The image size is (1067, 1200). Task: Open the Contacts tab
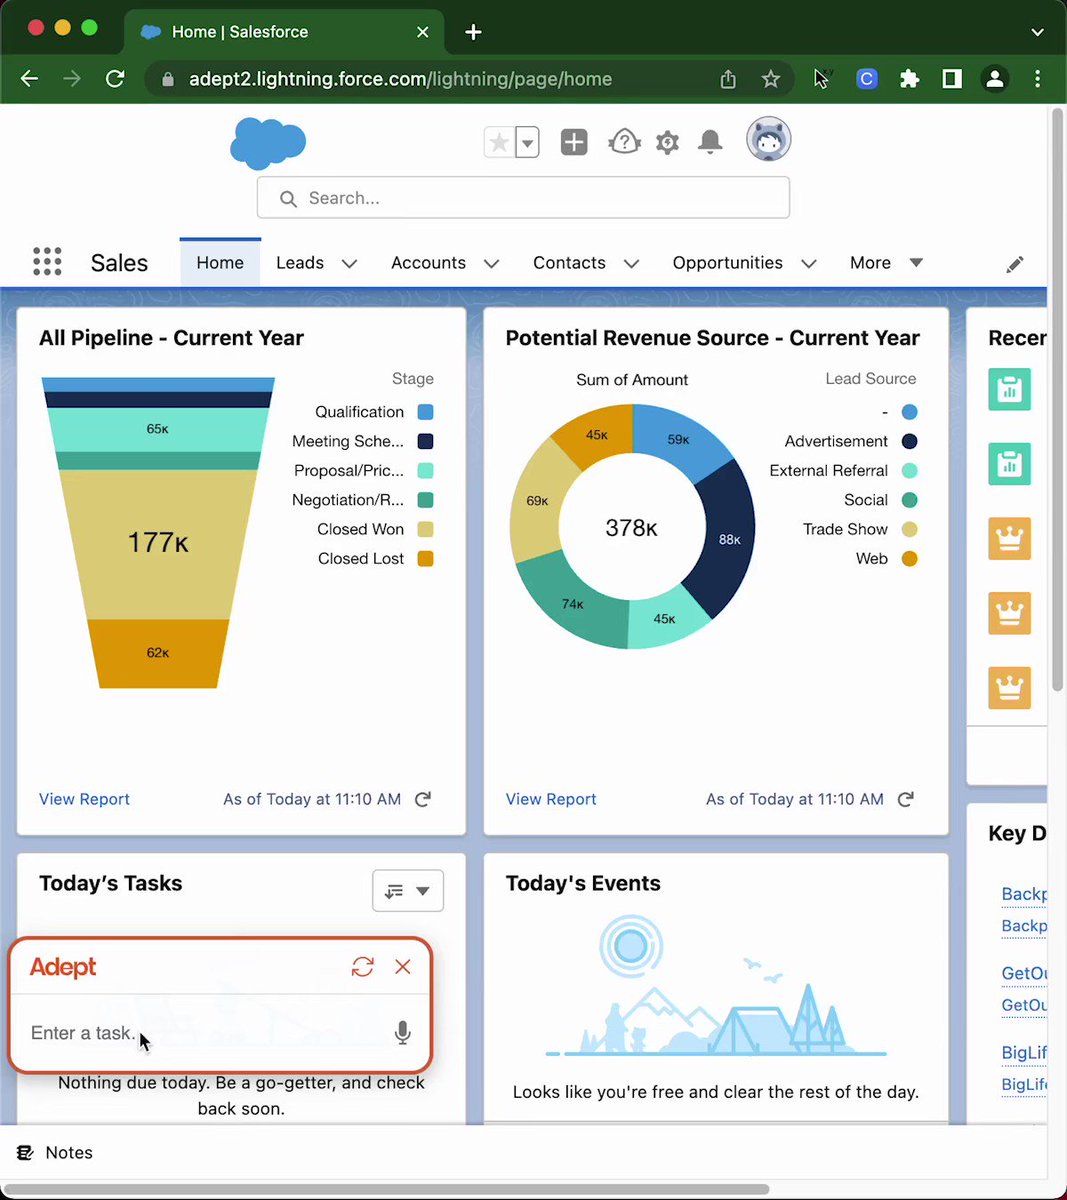pyautogui.click(x=569, y=262)
